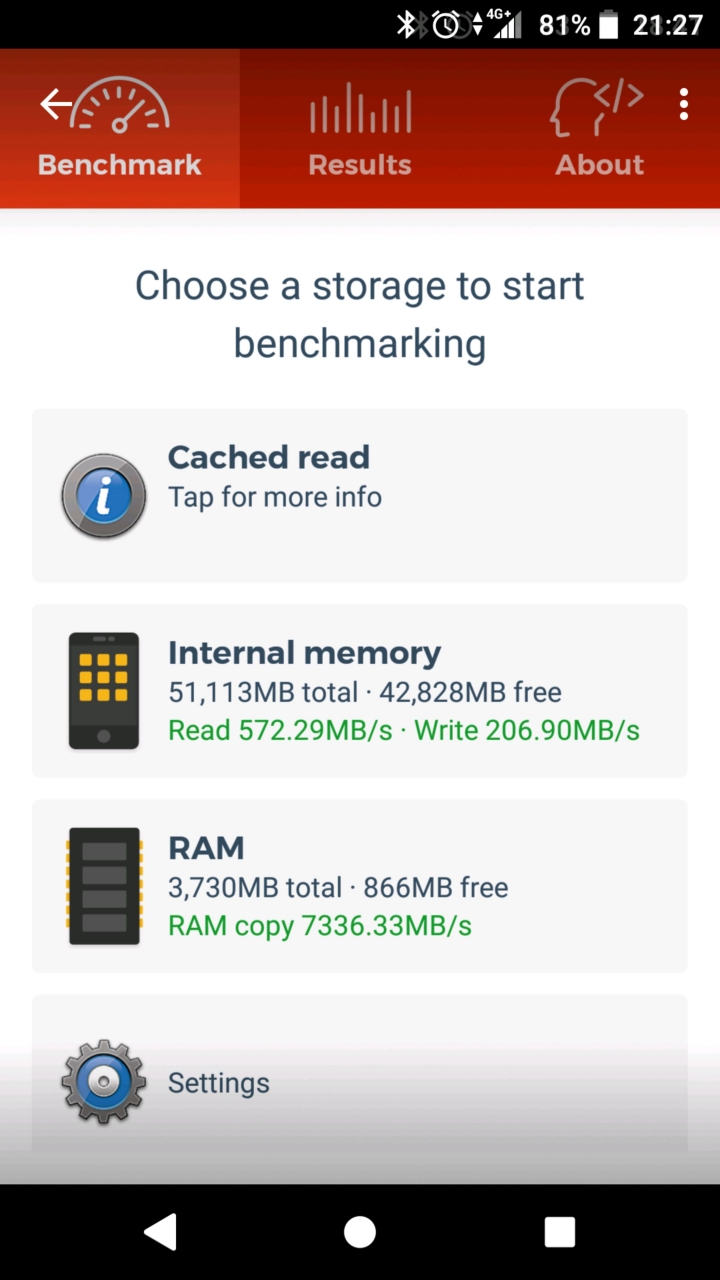Tap the blue info icon for Cached read
The image size is (720, 1280).
pos(104,496)
